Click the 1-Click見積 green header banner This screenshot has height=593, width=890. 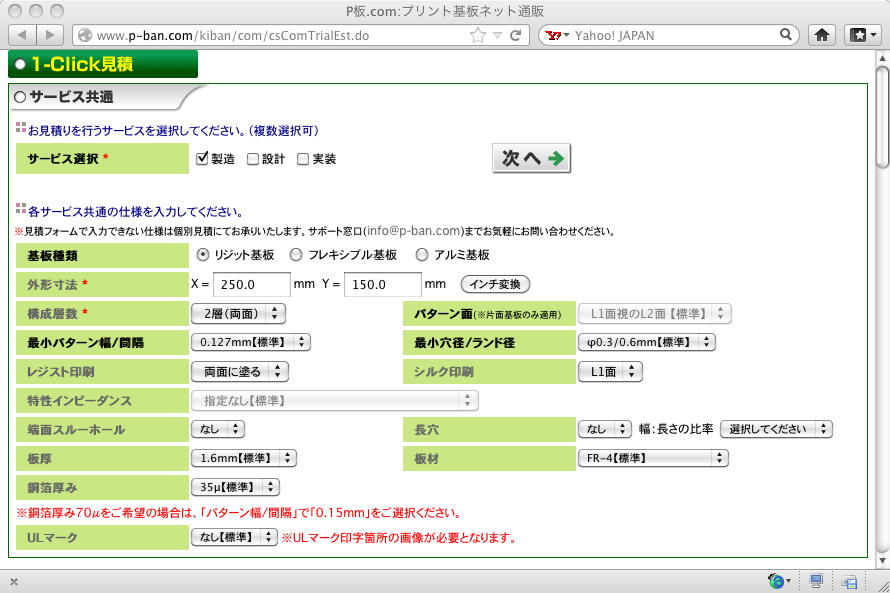[x=103, y=64]
